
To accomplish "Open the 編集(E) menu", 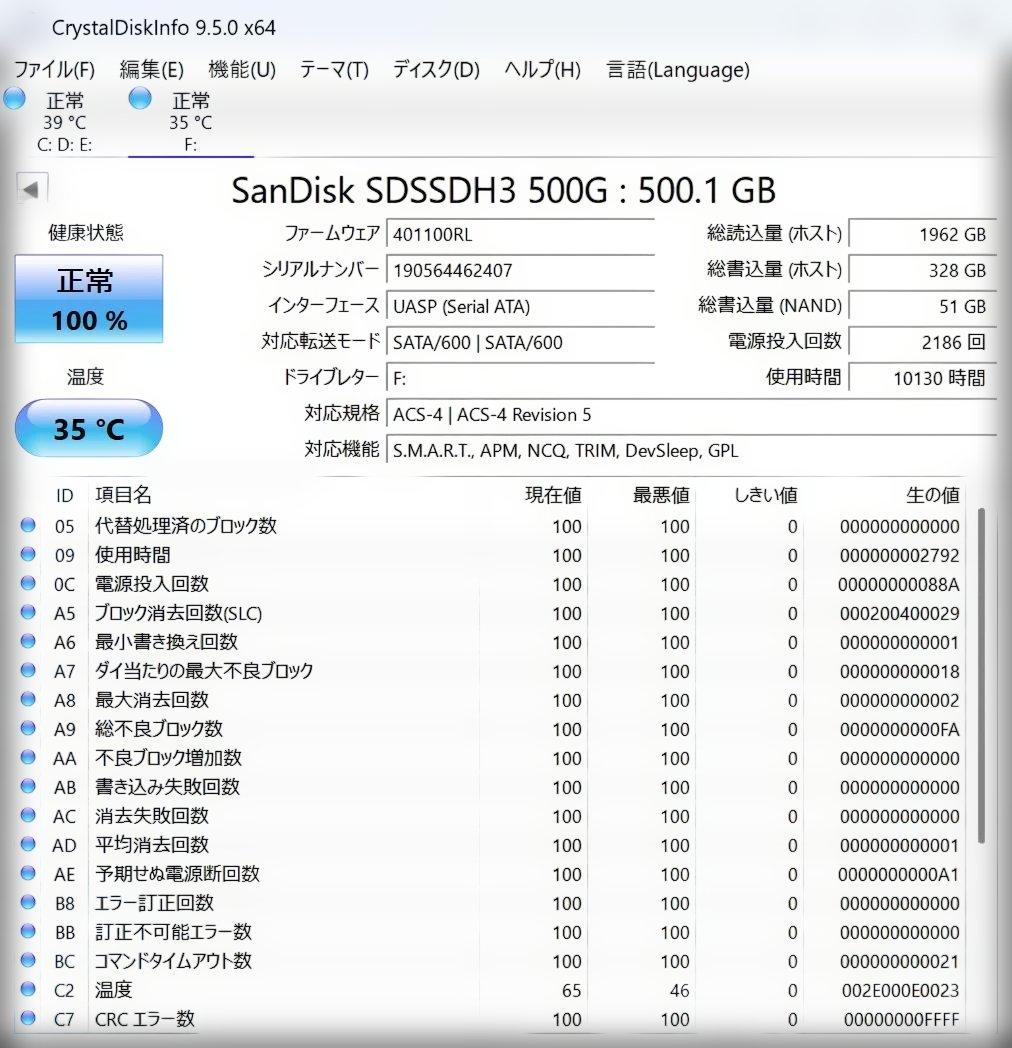I will (152, 70).
